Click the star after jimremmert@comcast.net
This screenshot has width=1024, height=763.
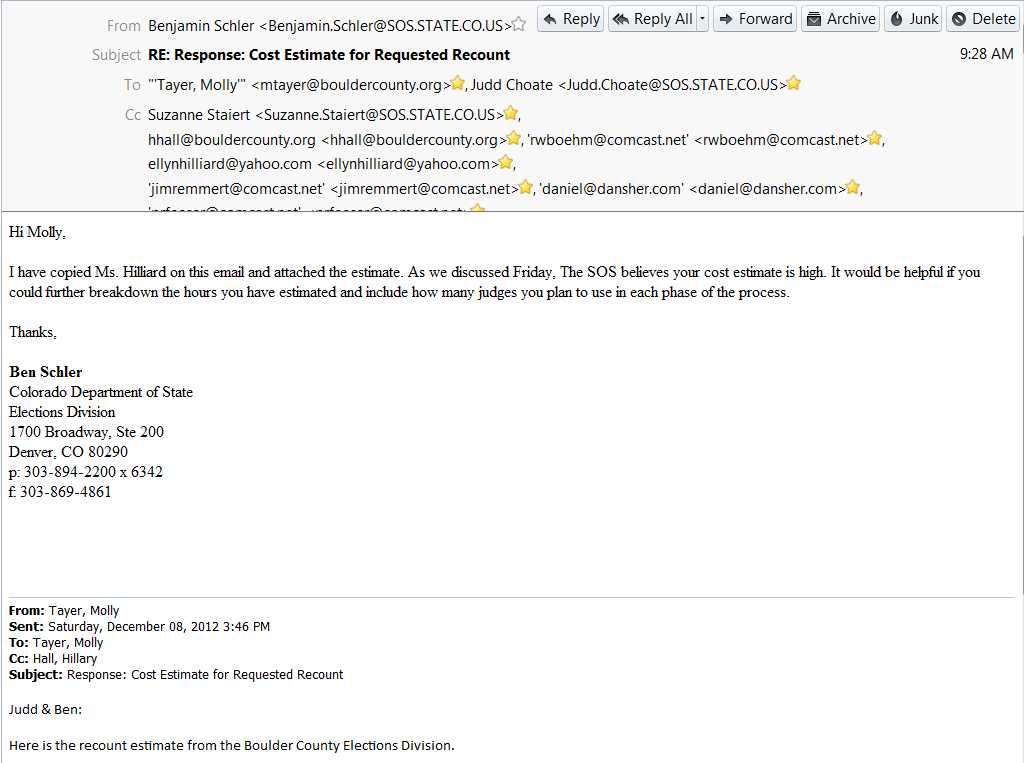526,187
